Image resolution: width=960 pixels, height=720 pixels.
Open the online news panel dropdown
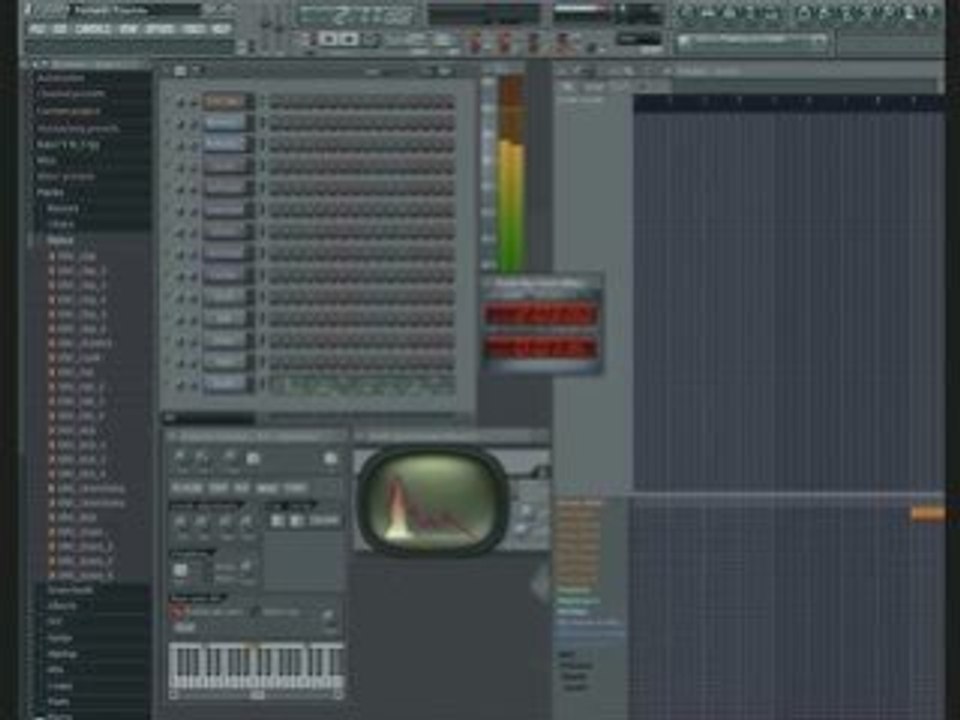(x=820, y=42)
